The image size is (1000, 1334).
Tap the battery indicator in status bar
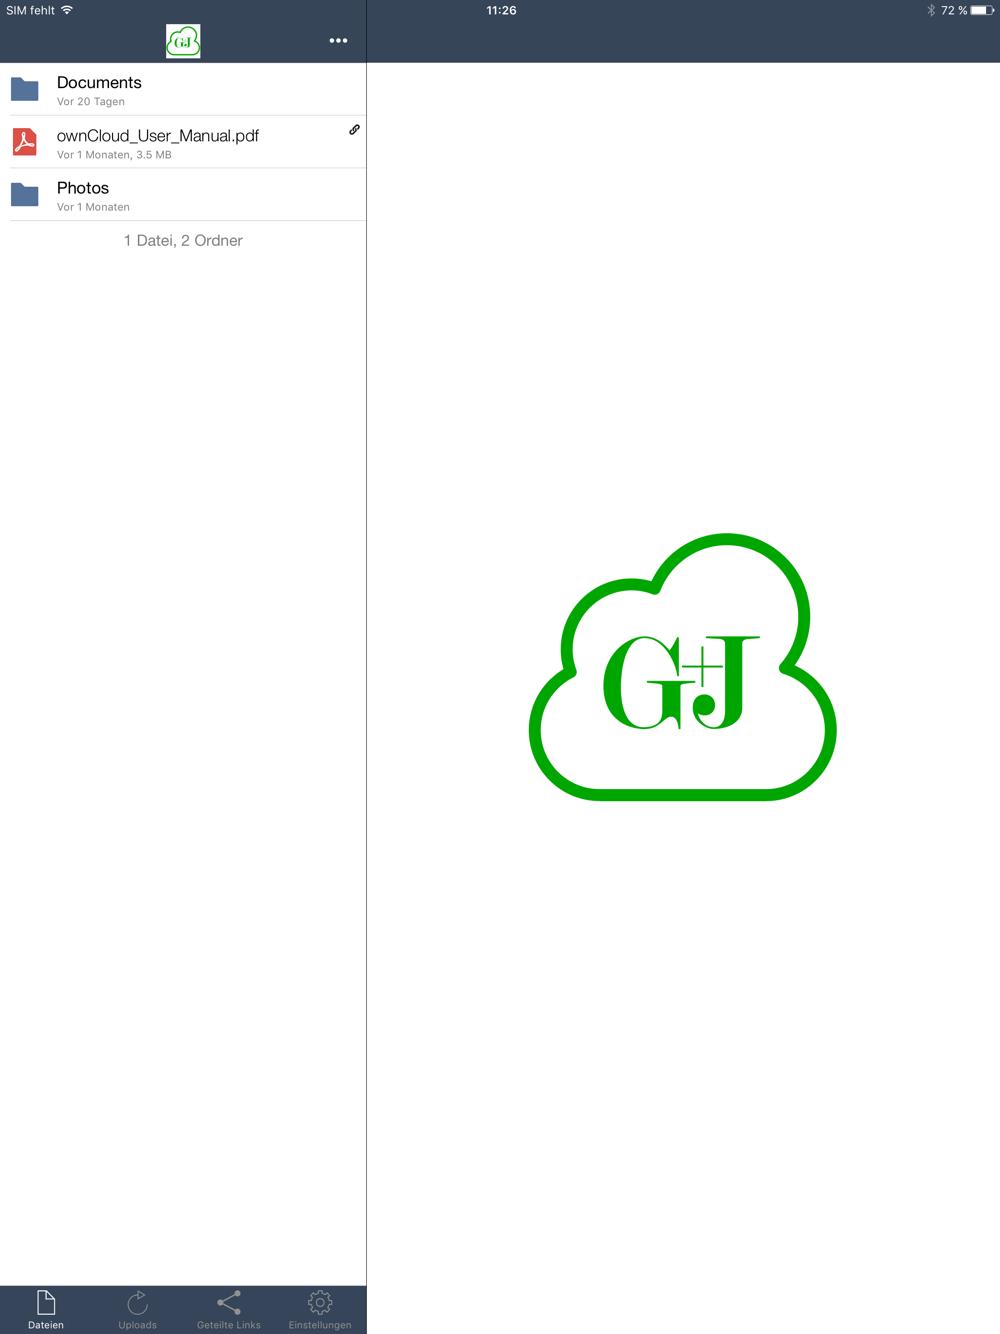982,10
